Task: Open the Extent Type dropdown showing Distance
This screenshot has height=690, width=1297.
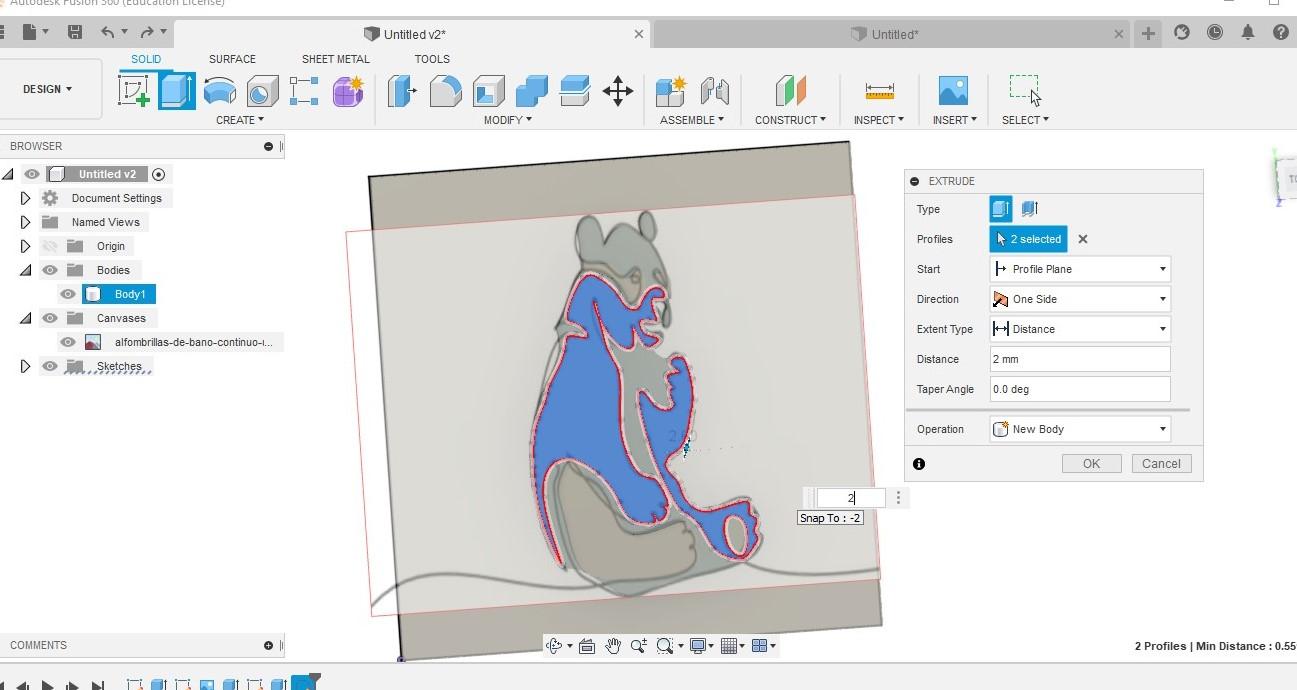Action: pos(1080,329)
